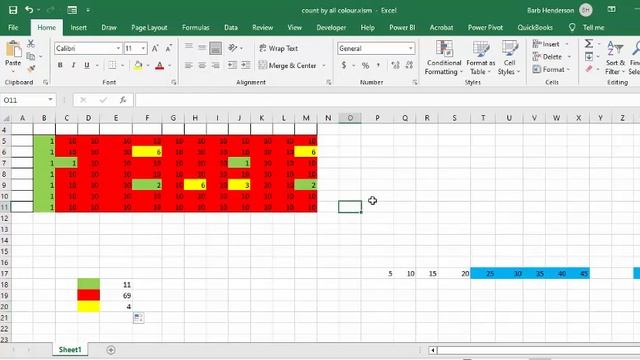The width and height of the screenshot is (640, 360).
Task: Apply accounting dollar format
Action: (344, 65)
